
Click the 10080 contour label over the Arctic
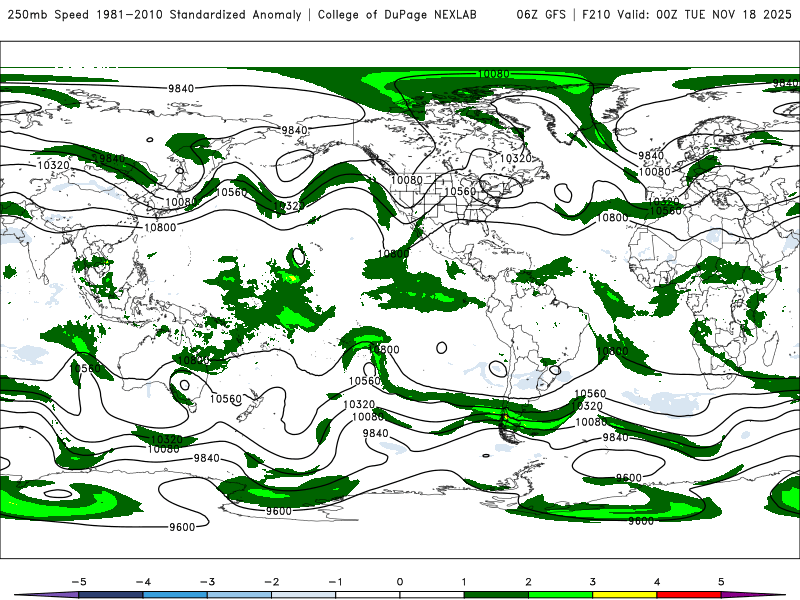[x=493, y=74]
